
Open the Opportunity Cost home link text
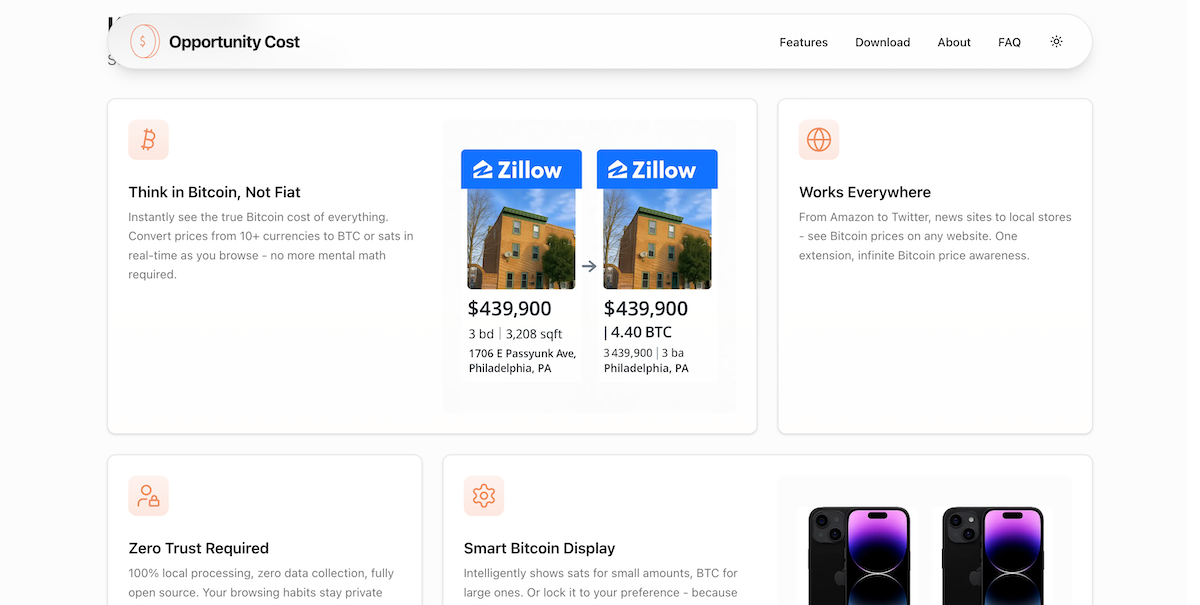click(x=234, y=42)
